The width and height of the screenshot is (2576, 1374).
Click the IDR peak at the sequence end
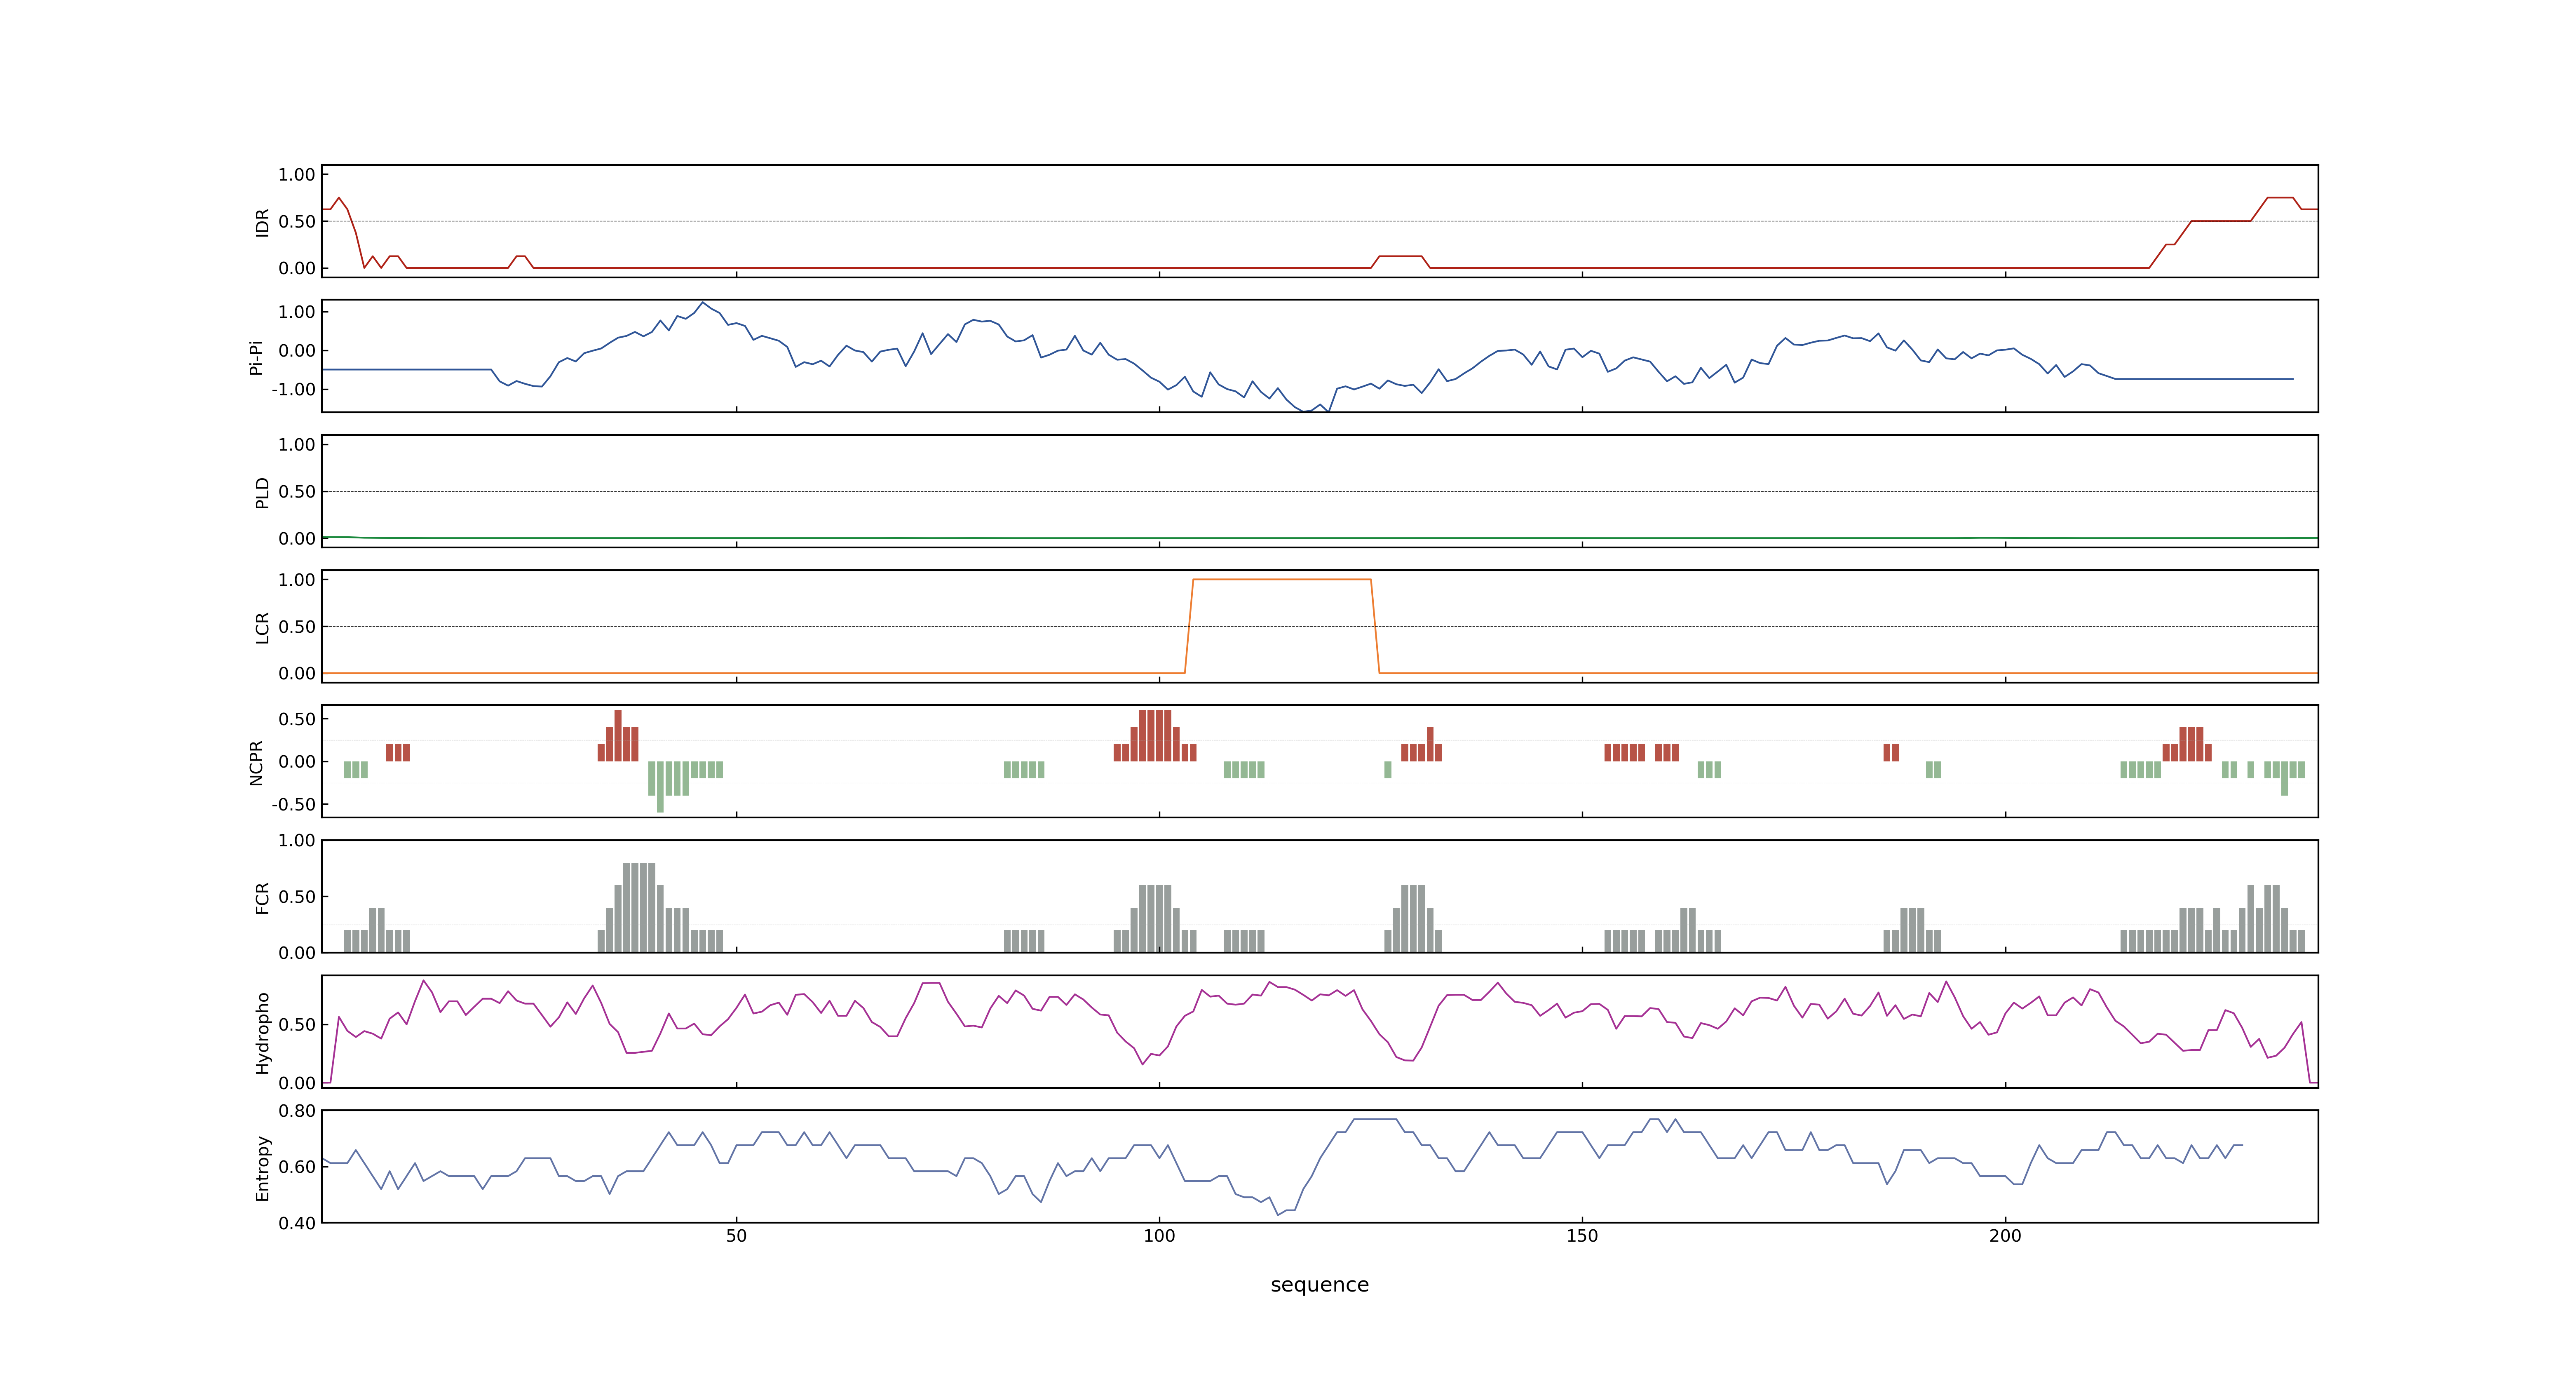coord(2280,198)
